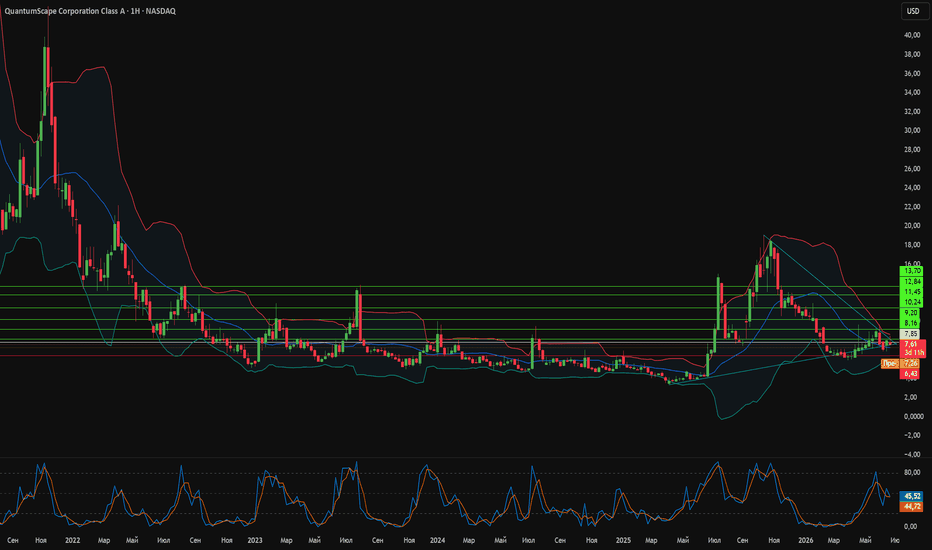Click the 30,00 price axis label
The image size is (932, 550).
click(x=912, y=130)
